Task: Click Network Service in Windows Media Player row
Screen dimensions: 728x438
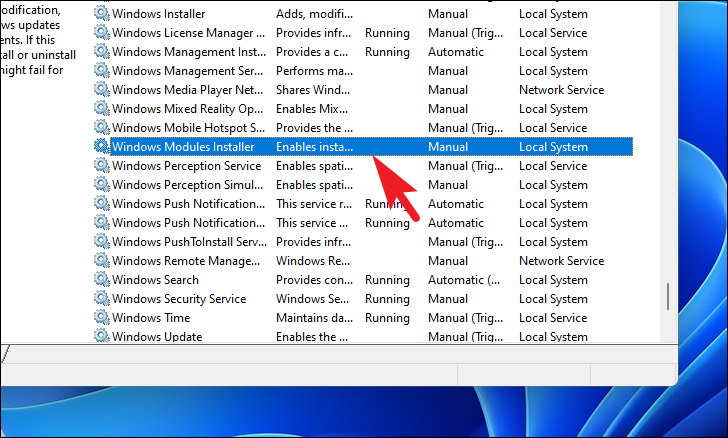Action: (x=561, y=90)
